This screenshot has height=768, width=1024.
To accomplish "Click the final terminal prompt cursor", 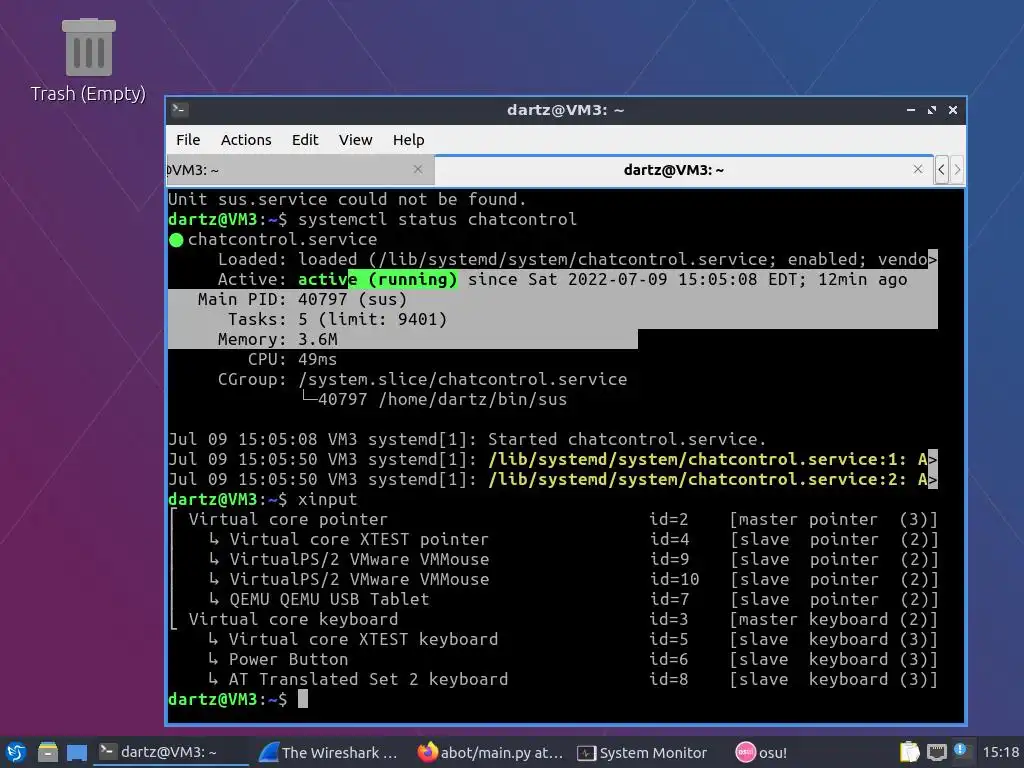I will tap(302, 699).
